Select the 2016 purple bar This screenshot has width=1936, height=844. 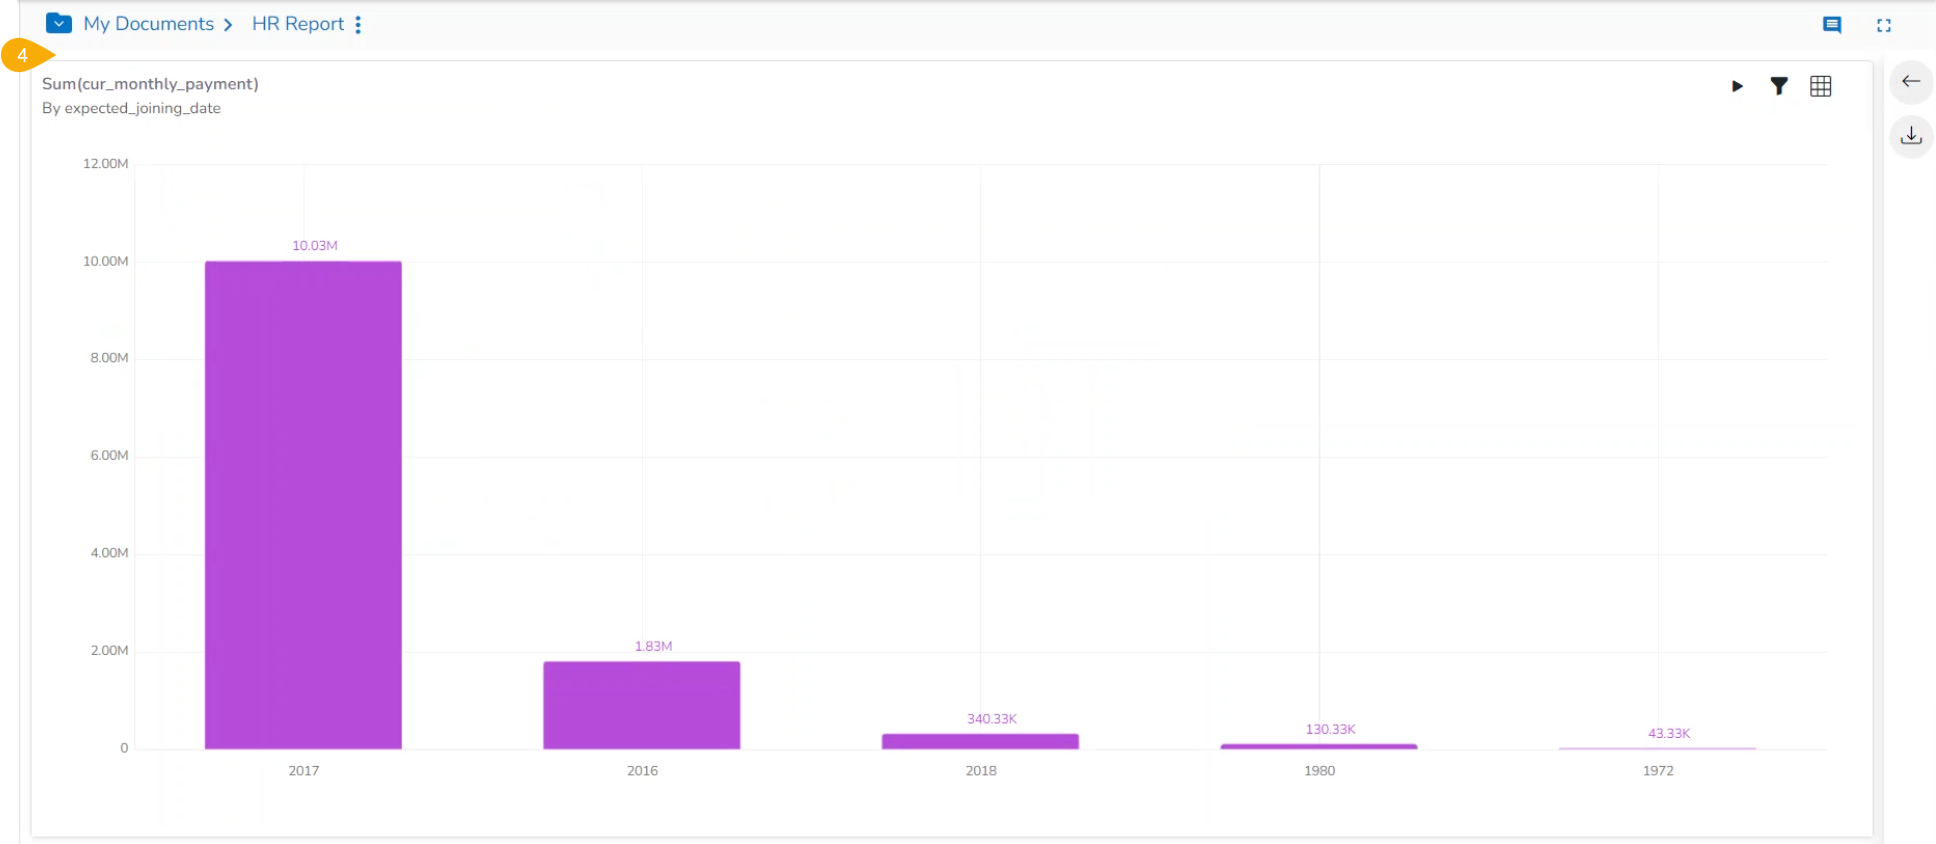[641, 704]
